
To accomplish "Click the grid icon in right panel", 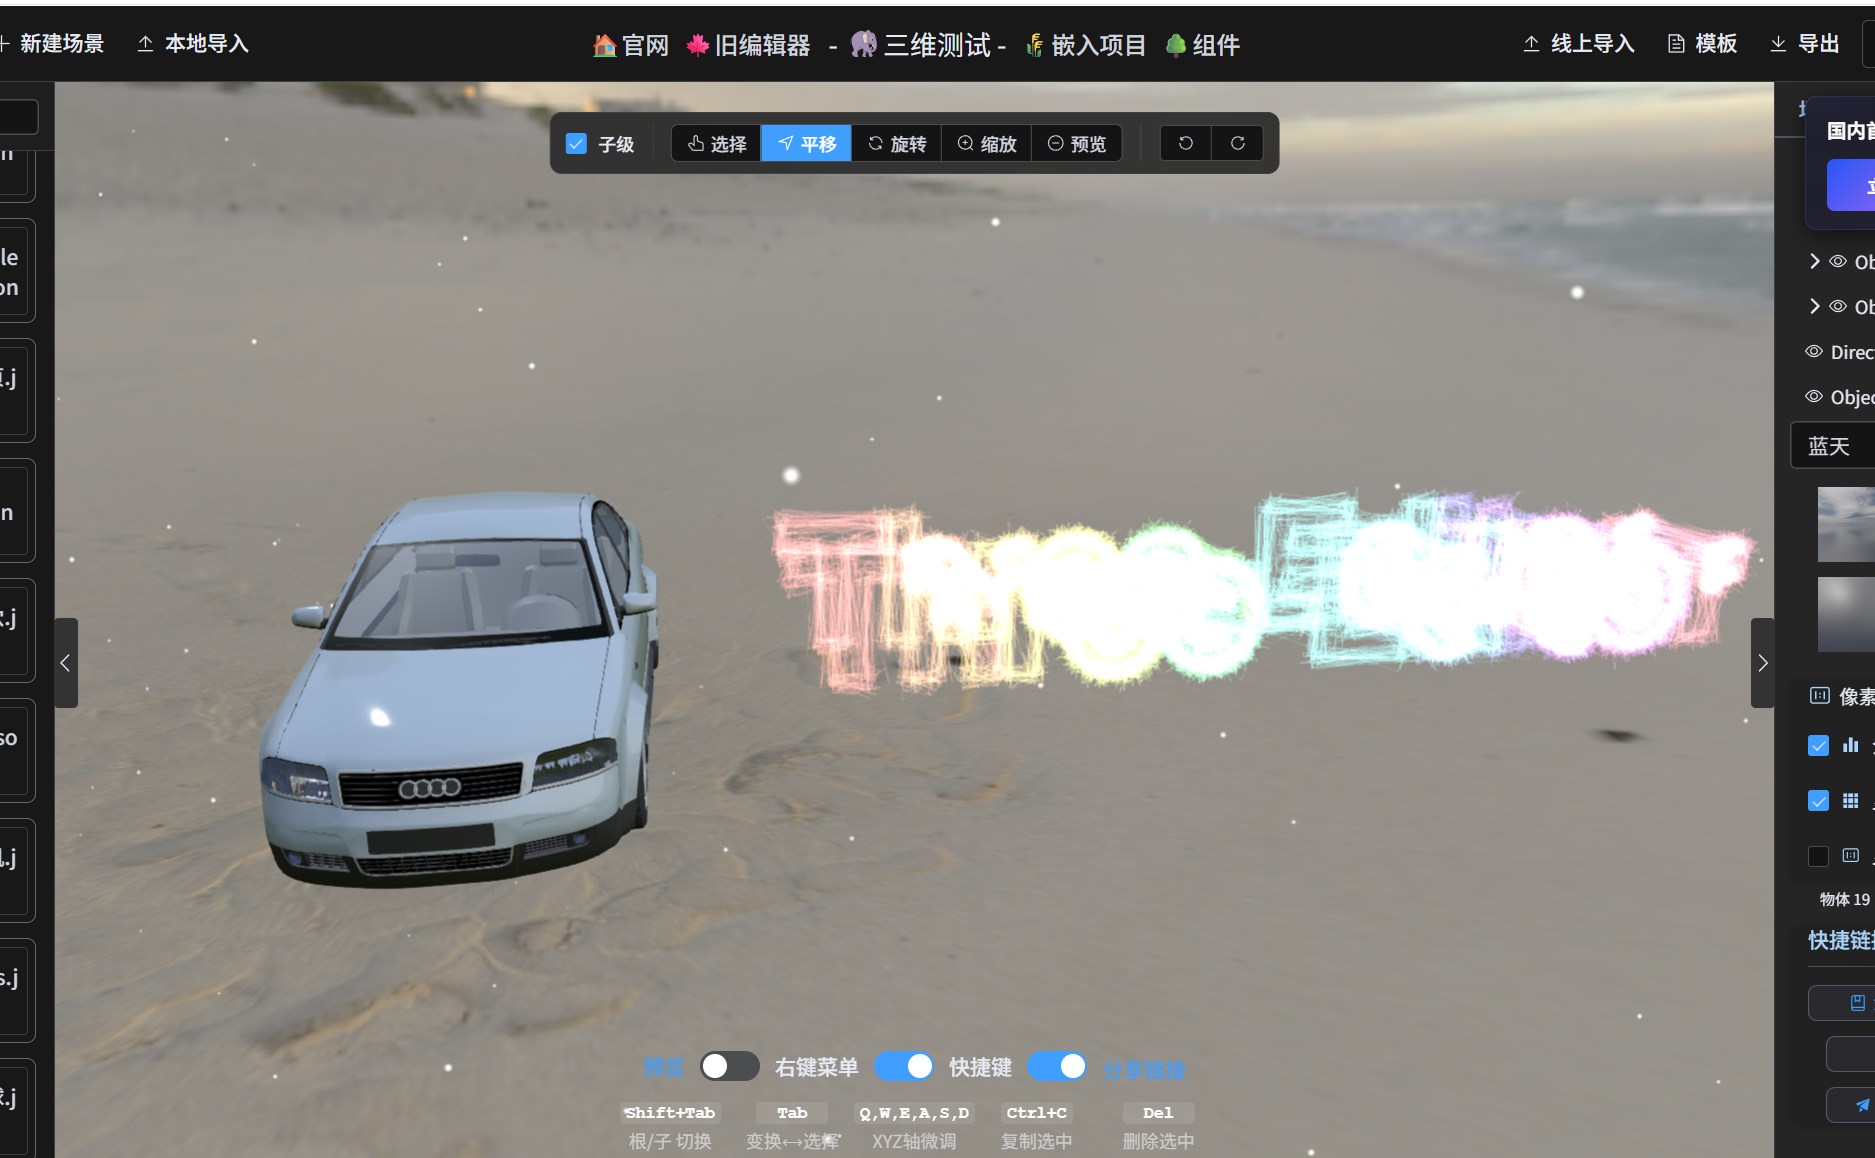I will click(x=1851, y=801).
